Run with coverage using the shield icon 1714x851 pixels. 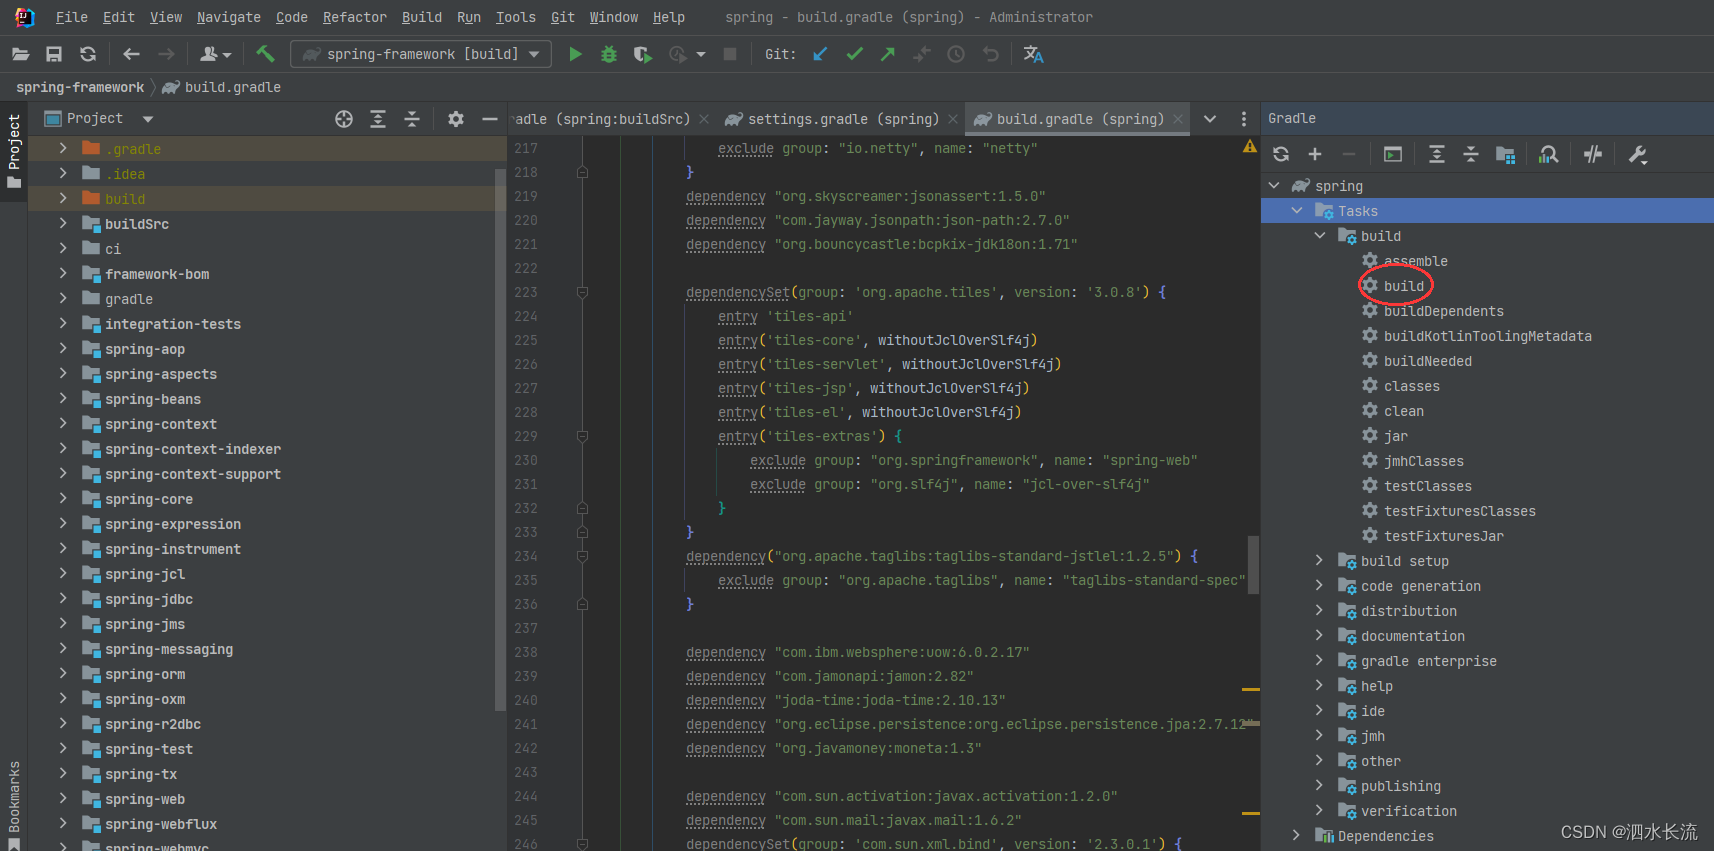click(x=643, y=54)
